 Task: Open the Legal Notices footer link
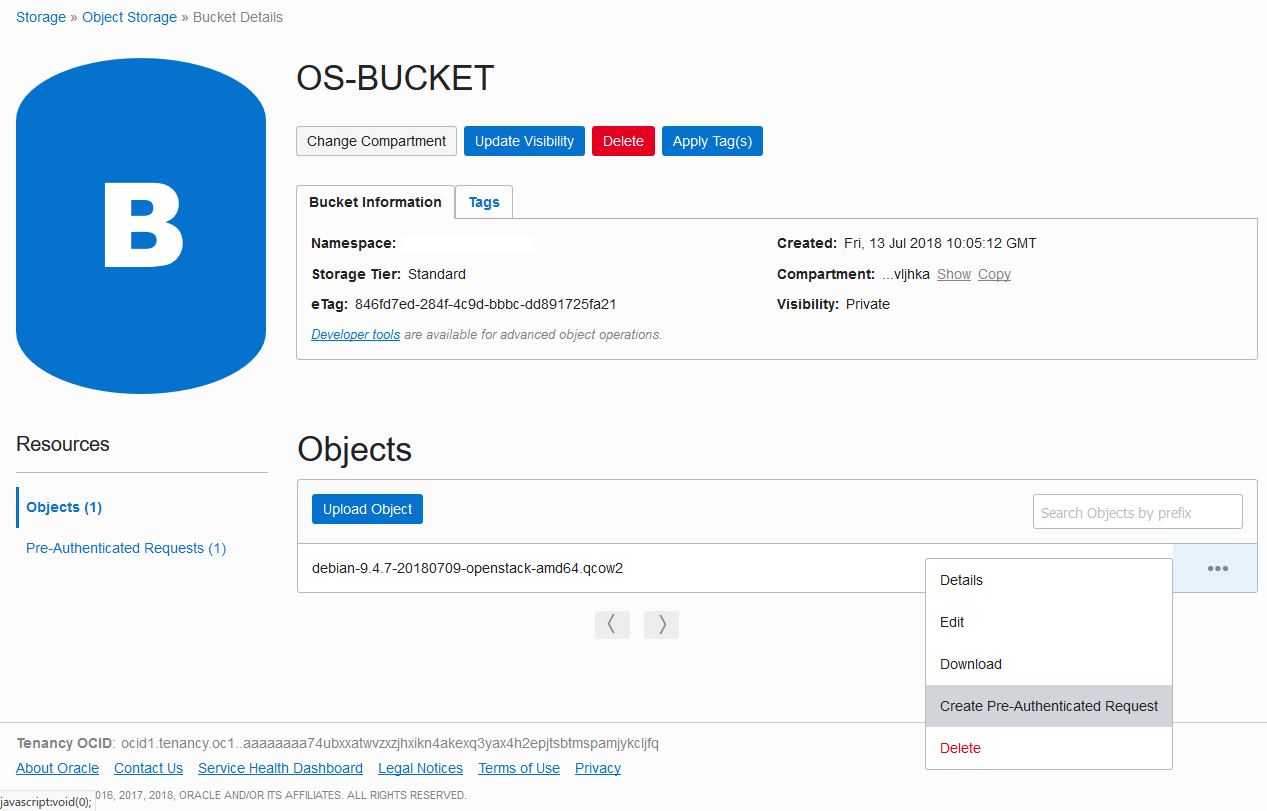pyautogui.click(x=420, y=768)
